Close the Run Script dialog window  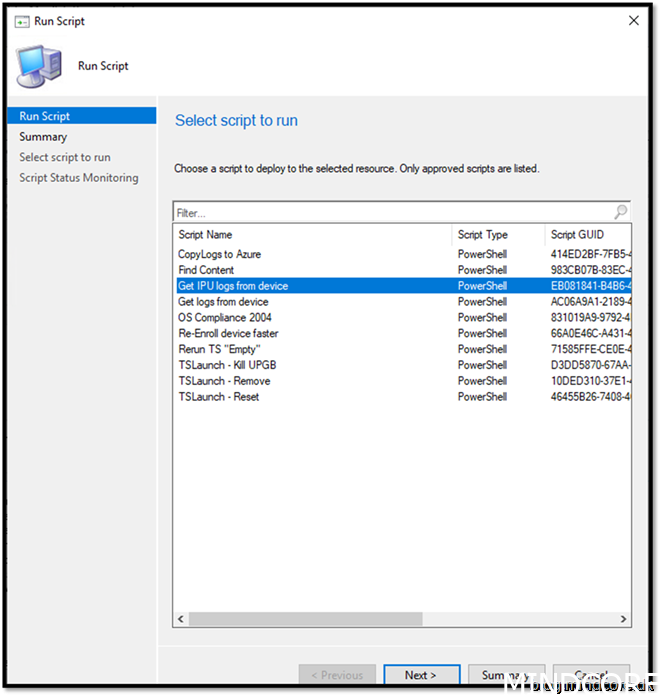click(x=633, y=20)
